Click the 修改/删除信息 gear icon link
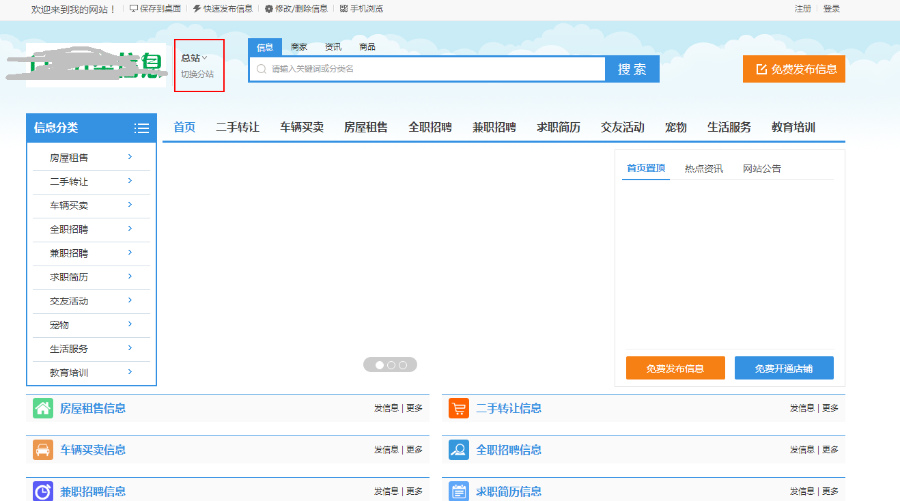Viewport: 900px width, 501px height. click(x=296, y=9)
